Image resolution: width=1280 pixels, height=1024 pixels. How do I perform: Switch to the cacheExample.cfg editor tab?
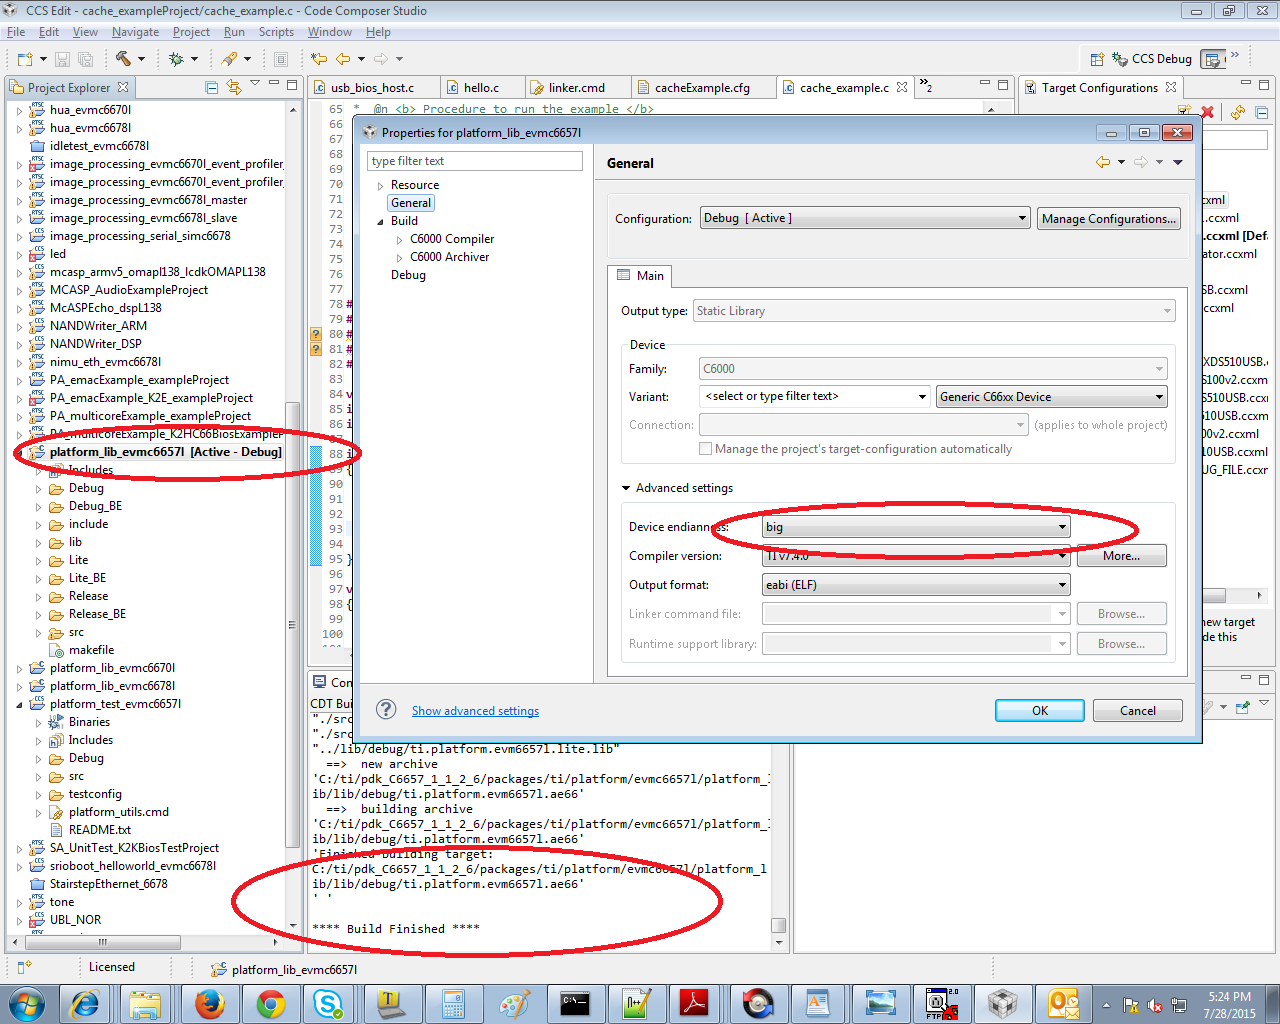pos(702,88)
